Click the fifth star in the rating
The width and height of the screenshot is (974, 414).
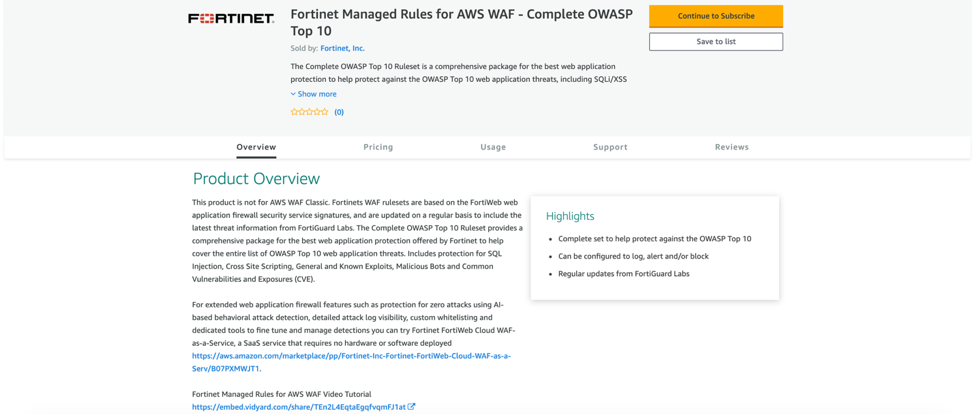(x=325, y=112)
